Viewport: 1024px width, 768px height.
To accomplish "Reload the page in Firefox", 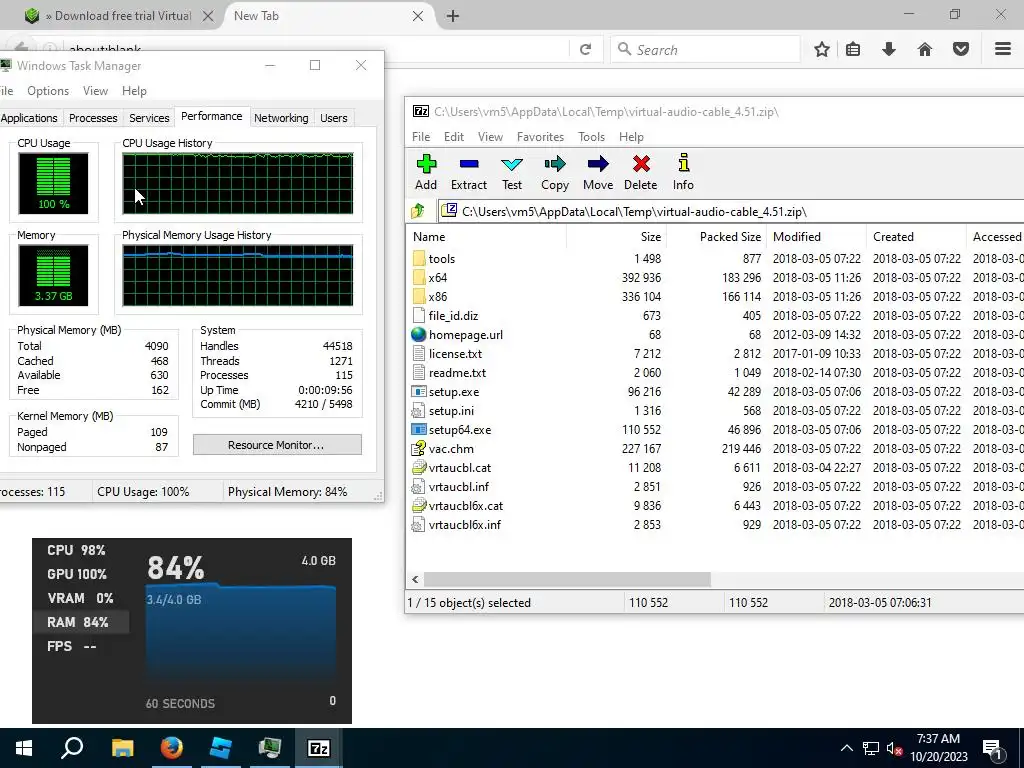I will pos(585,50).
